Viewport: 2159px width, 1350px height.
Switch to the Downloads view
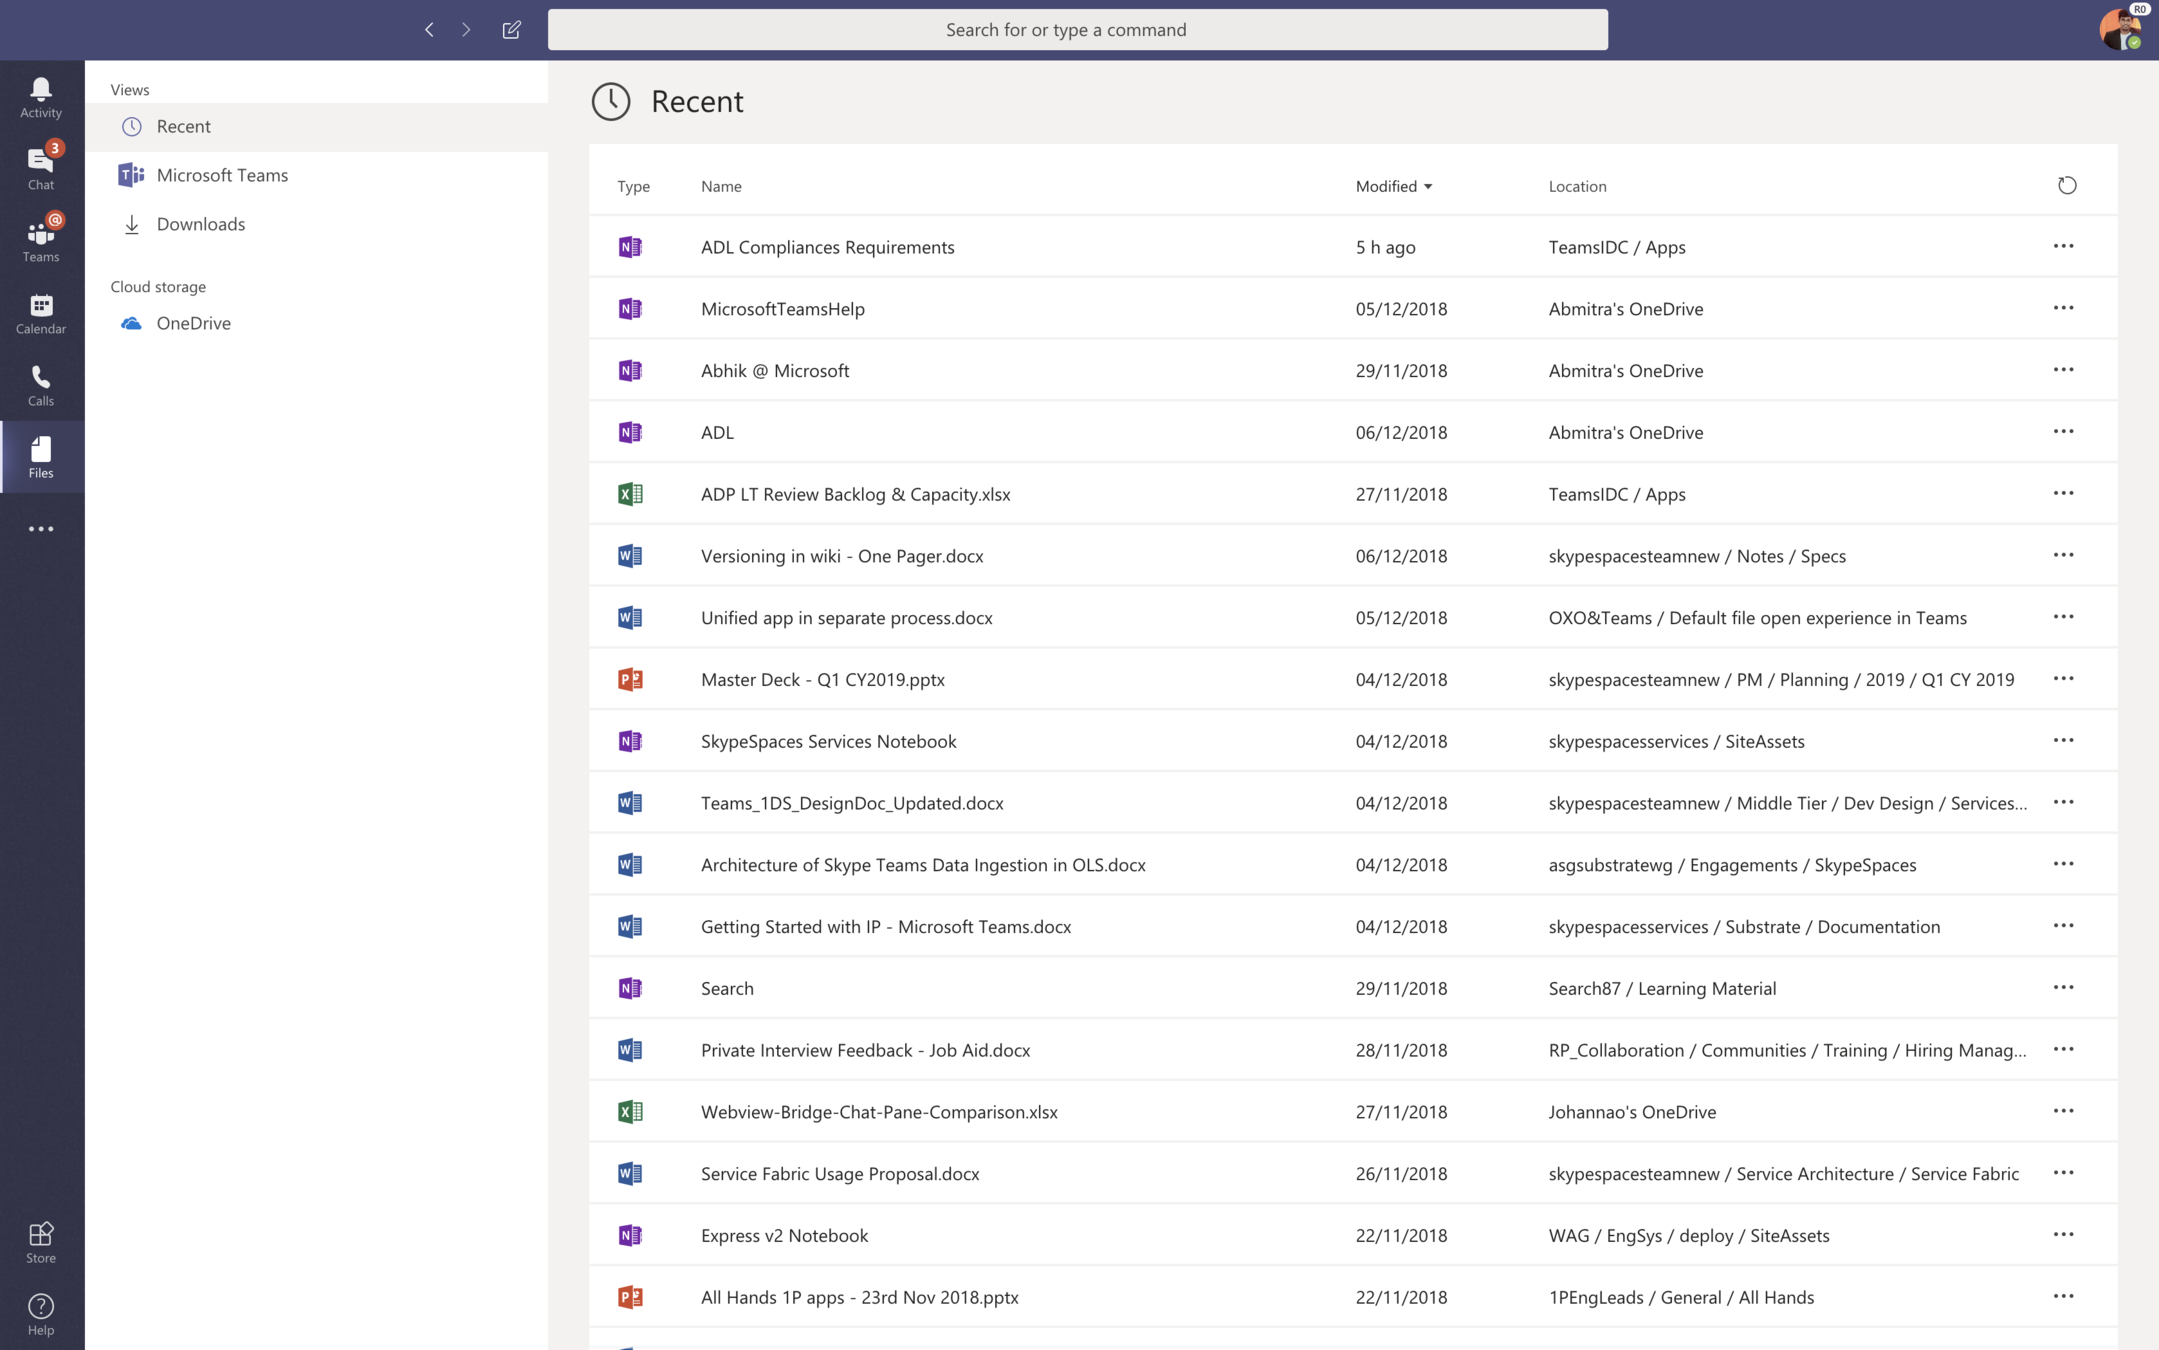tap(200, 224)
